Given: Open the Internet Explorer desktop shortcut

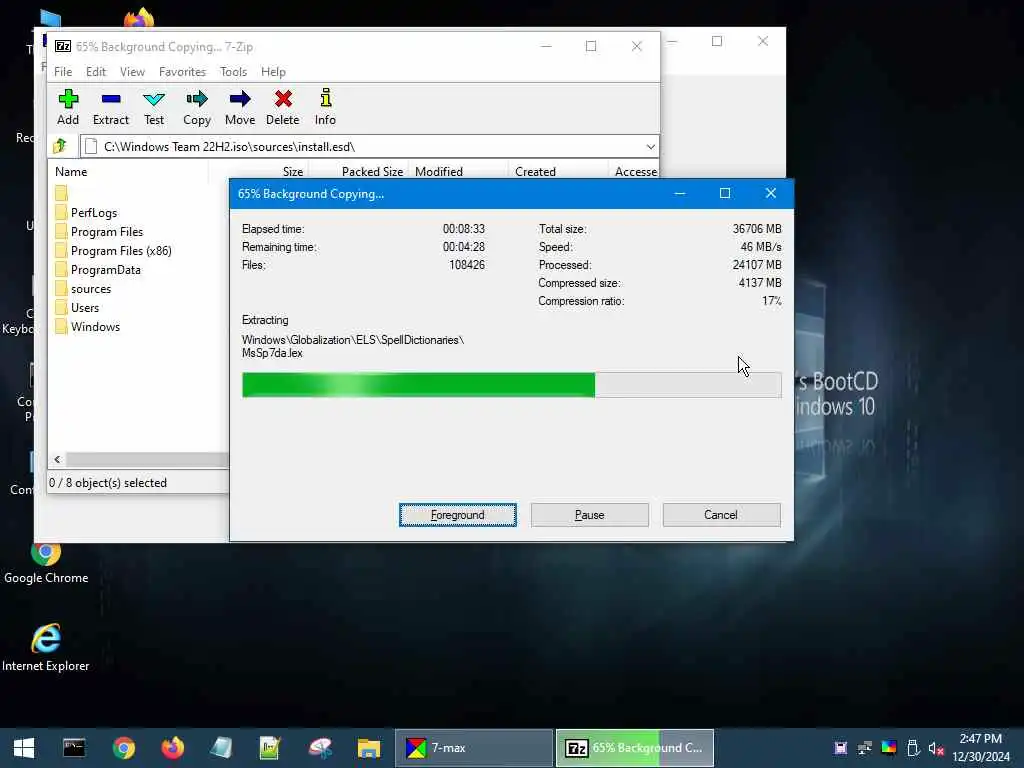Looking at the screenshot, I should coord(46,648).
